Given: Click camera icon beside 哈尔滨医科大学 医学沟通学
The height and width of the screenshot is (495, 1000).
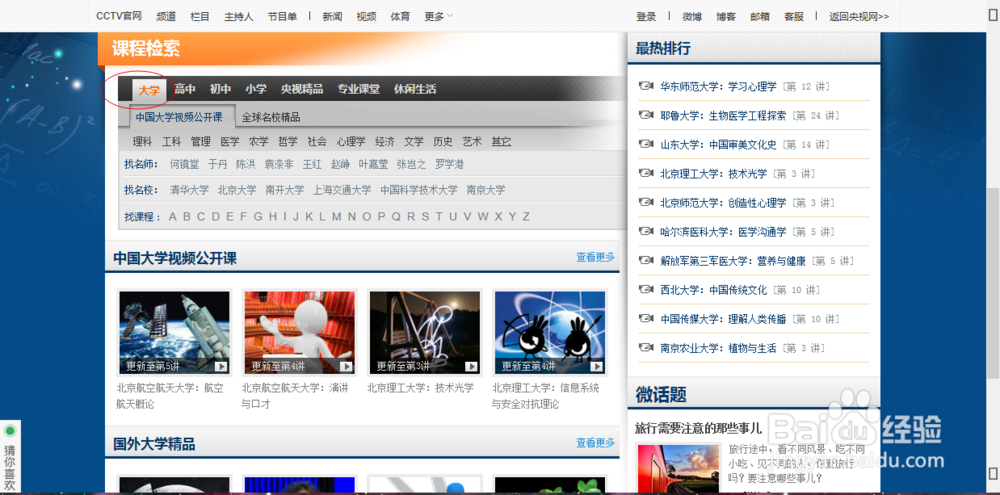Looking at the screenshot, I should [646, 232].
